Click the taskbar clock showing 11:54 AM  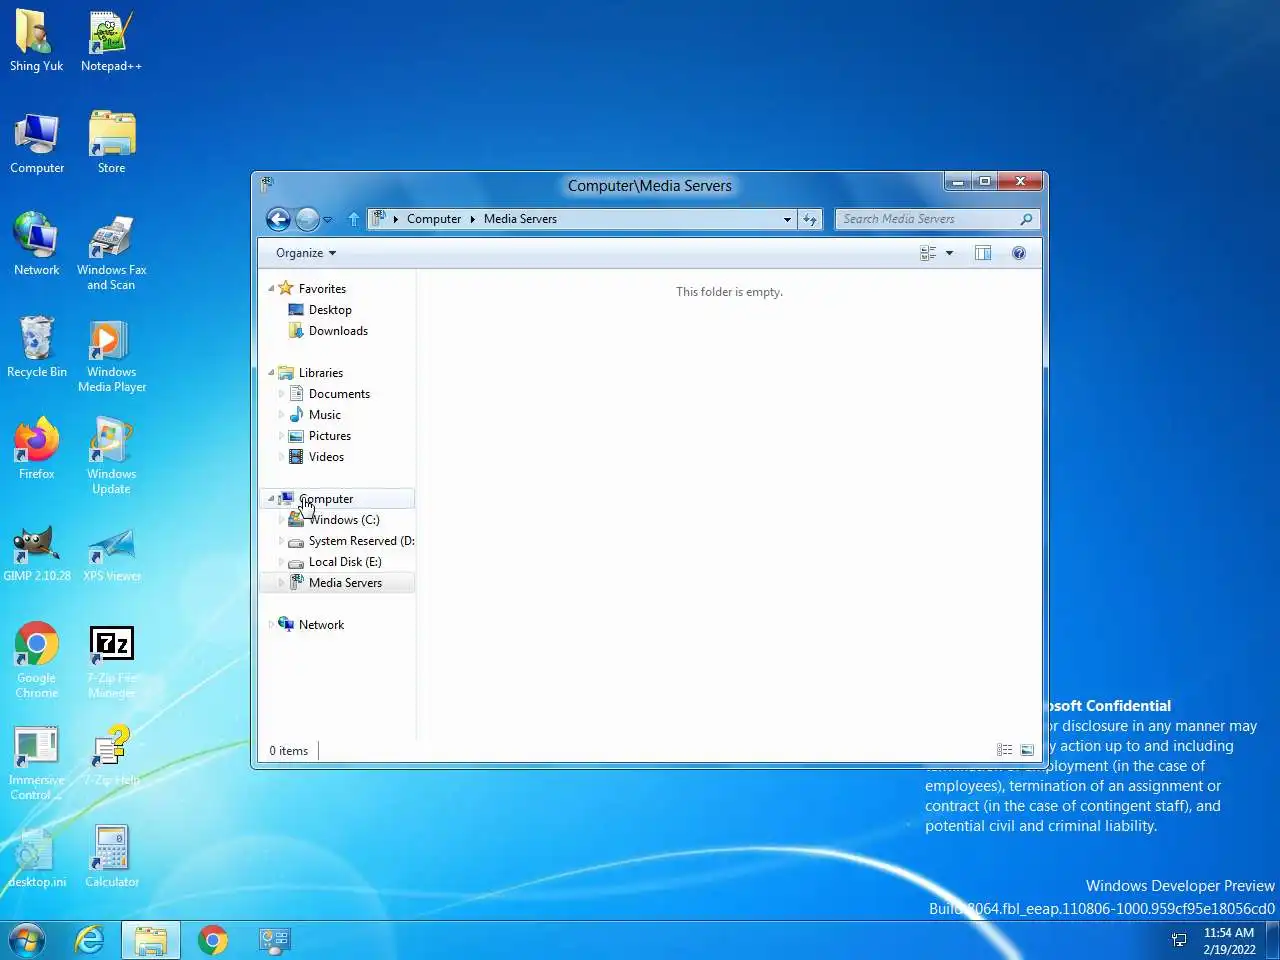pyautogui.click(x=1229, y=940)
